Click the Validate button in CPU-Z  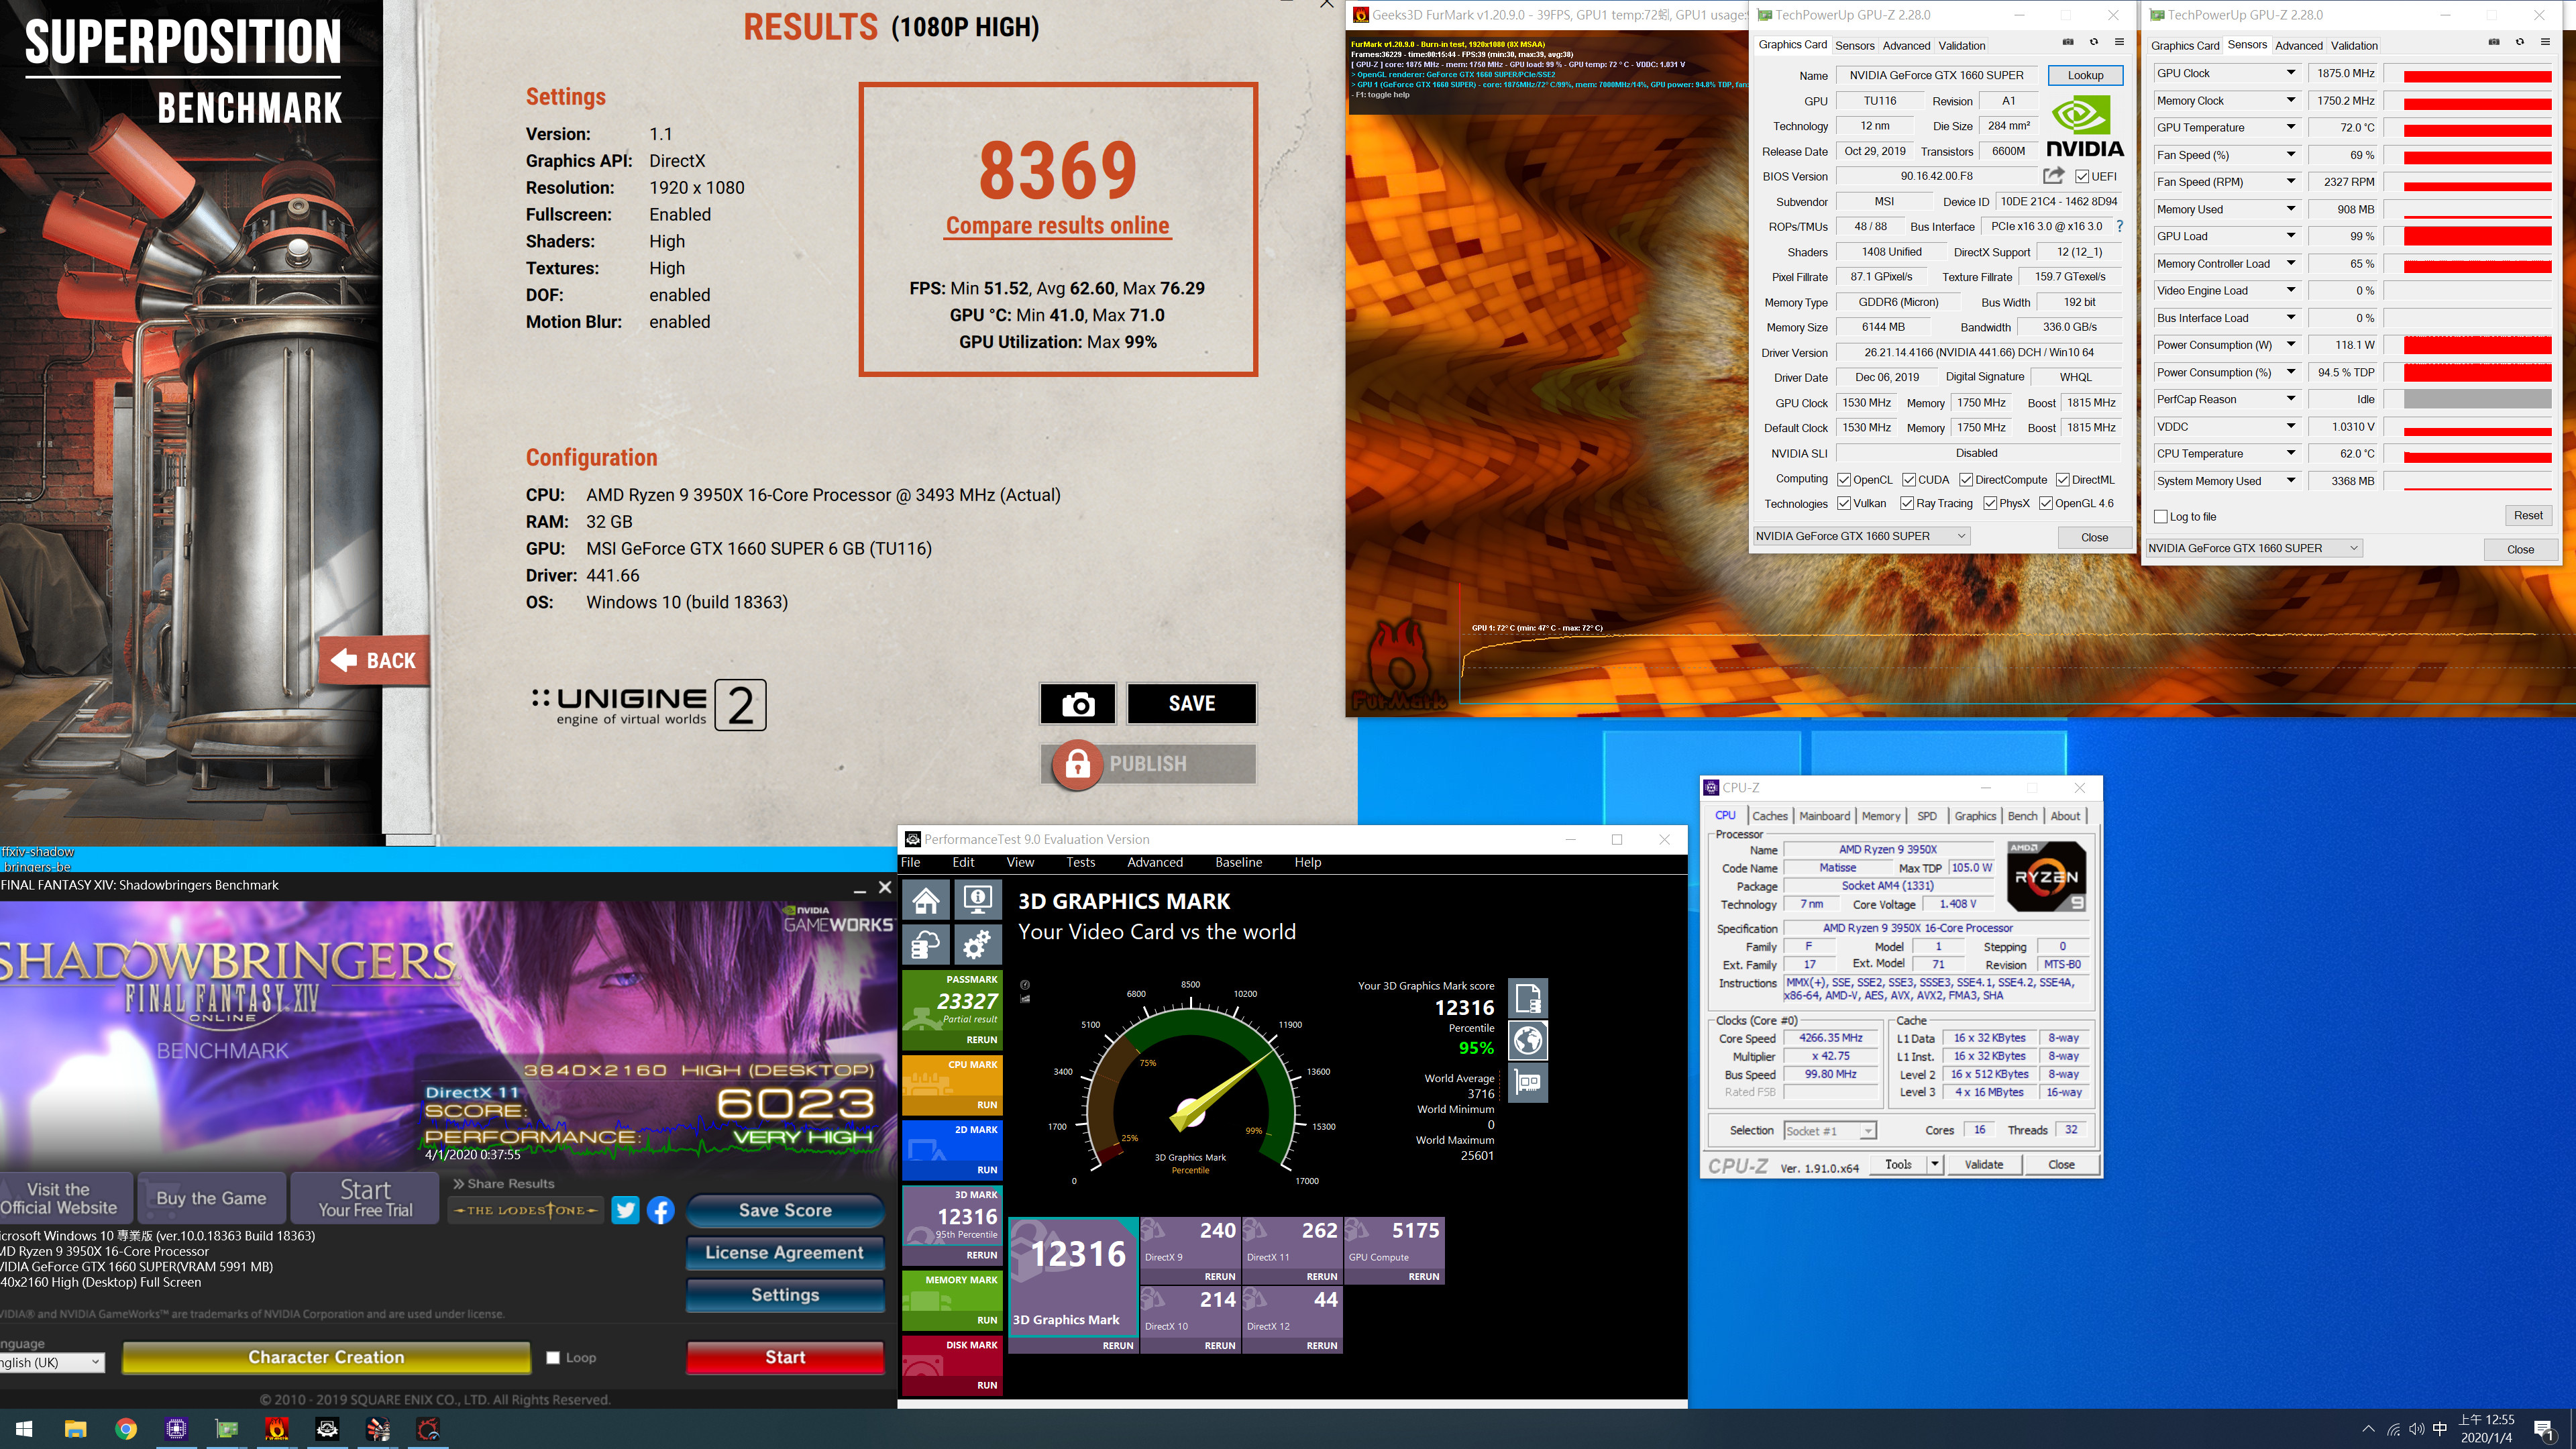(1983, 1164)
